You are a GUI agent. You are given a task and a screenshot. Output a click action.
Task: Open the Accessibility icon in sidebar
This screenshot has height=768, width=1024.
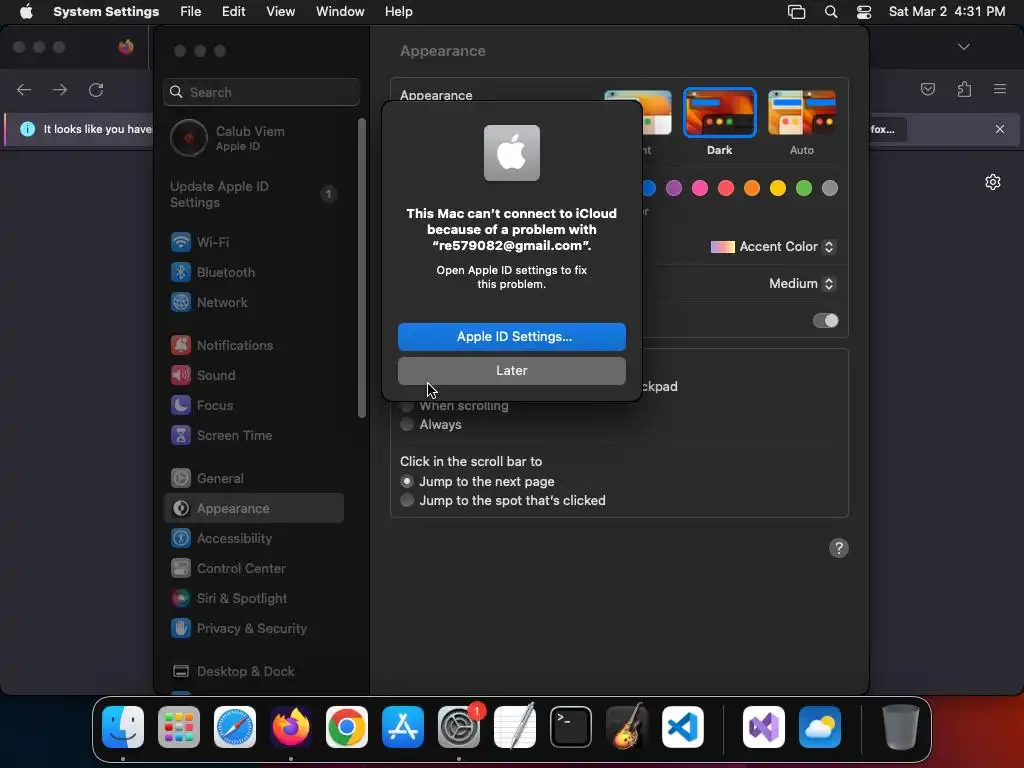pyautogui.click(x=181, y=538)
